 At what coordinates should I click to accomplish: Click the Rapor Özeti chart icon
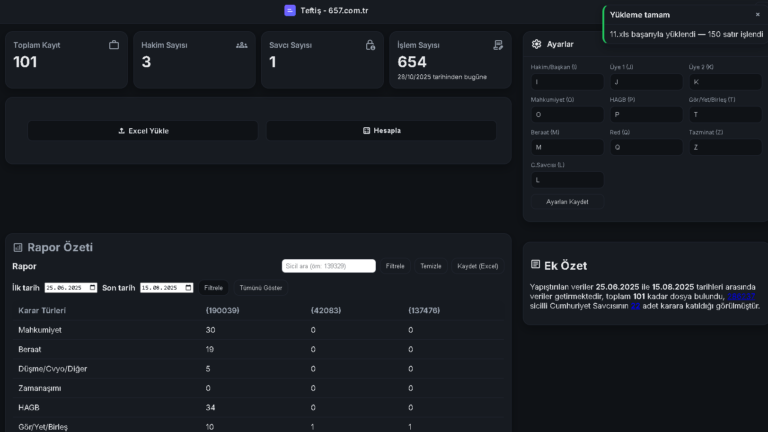click(18, 247)
